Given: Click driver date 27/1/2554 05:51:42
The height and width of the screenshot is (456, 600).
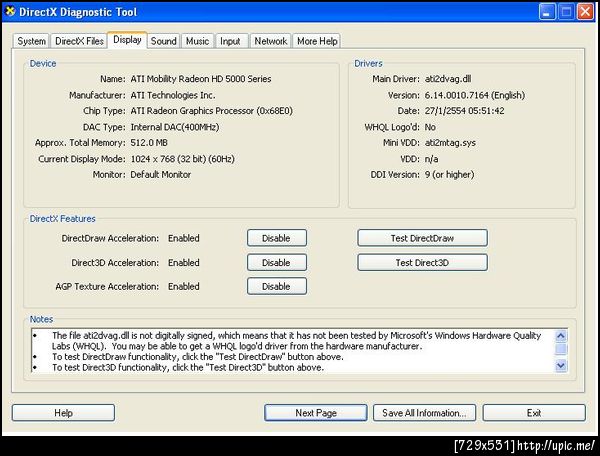Looking at the screenshot, I should pos(465,111).
